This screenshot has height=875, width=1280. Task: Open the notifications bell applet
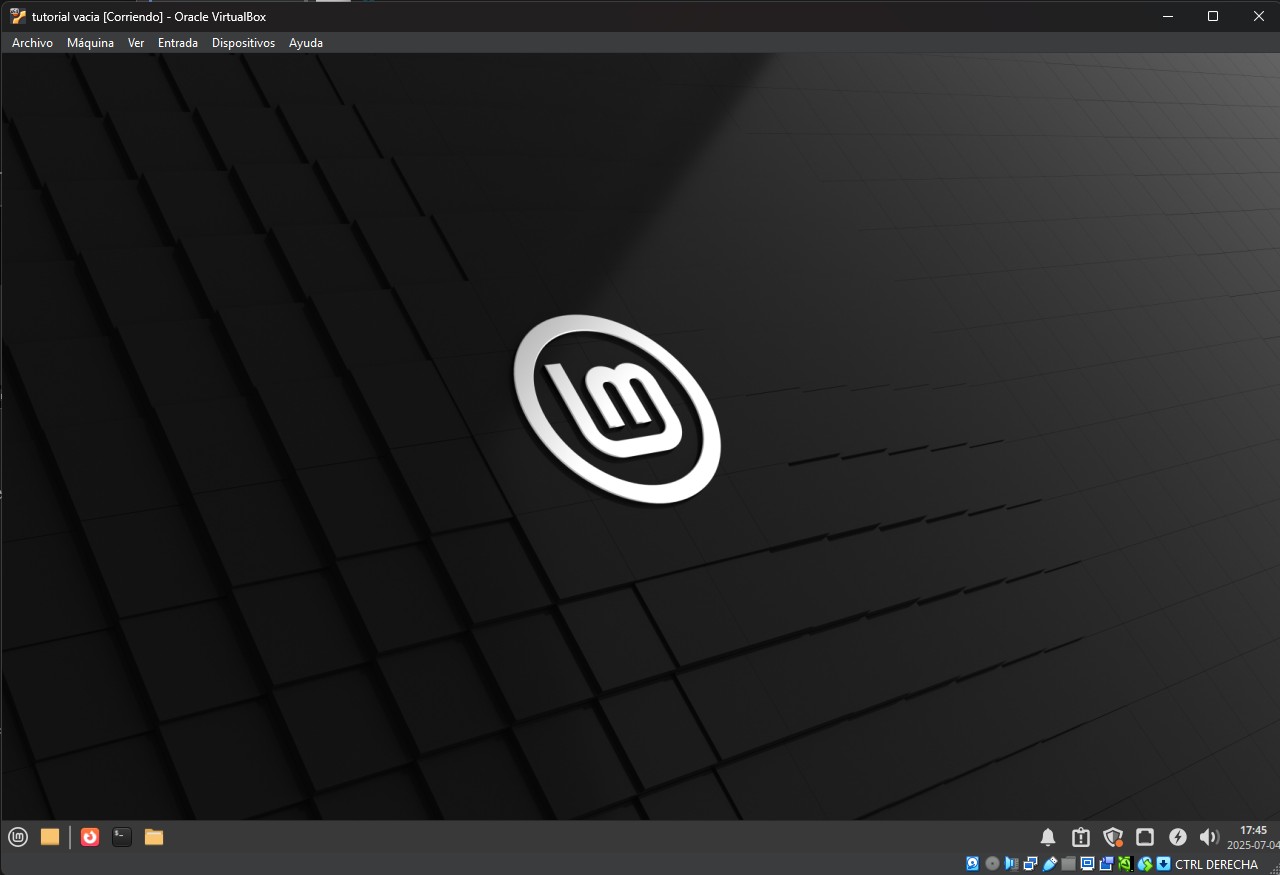1048,837
